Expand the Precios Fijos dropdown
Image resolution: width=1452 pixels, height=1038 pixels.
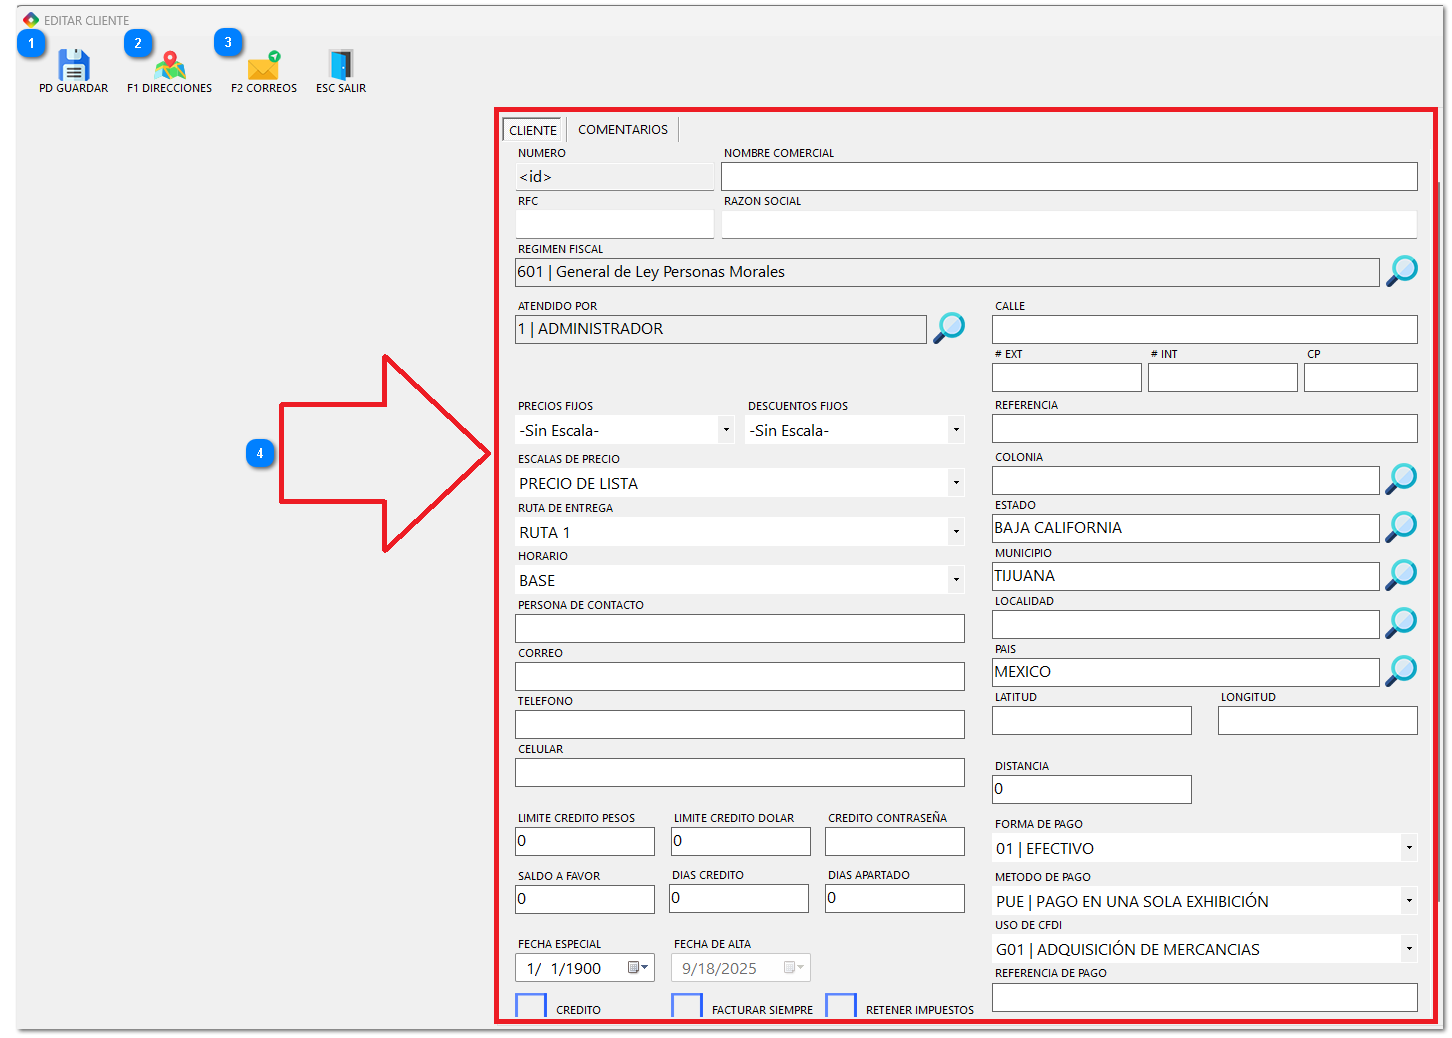coord(726,430)
